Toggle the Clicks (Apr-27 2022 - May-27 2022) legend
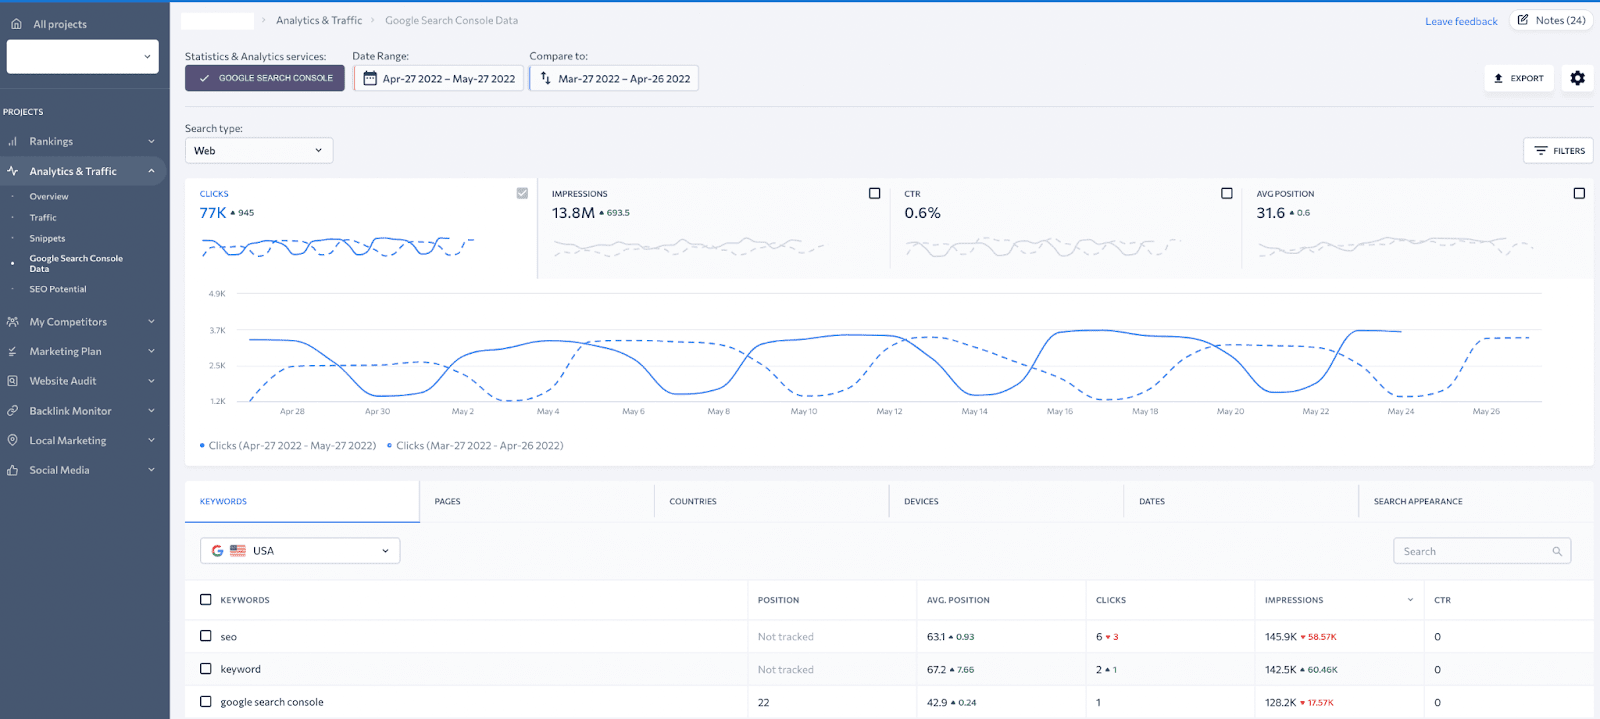This screenshot has width=1600, height=719. point(288,446)
